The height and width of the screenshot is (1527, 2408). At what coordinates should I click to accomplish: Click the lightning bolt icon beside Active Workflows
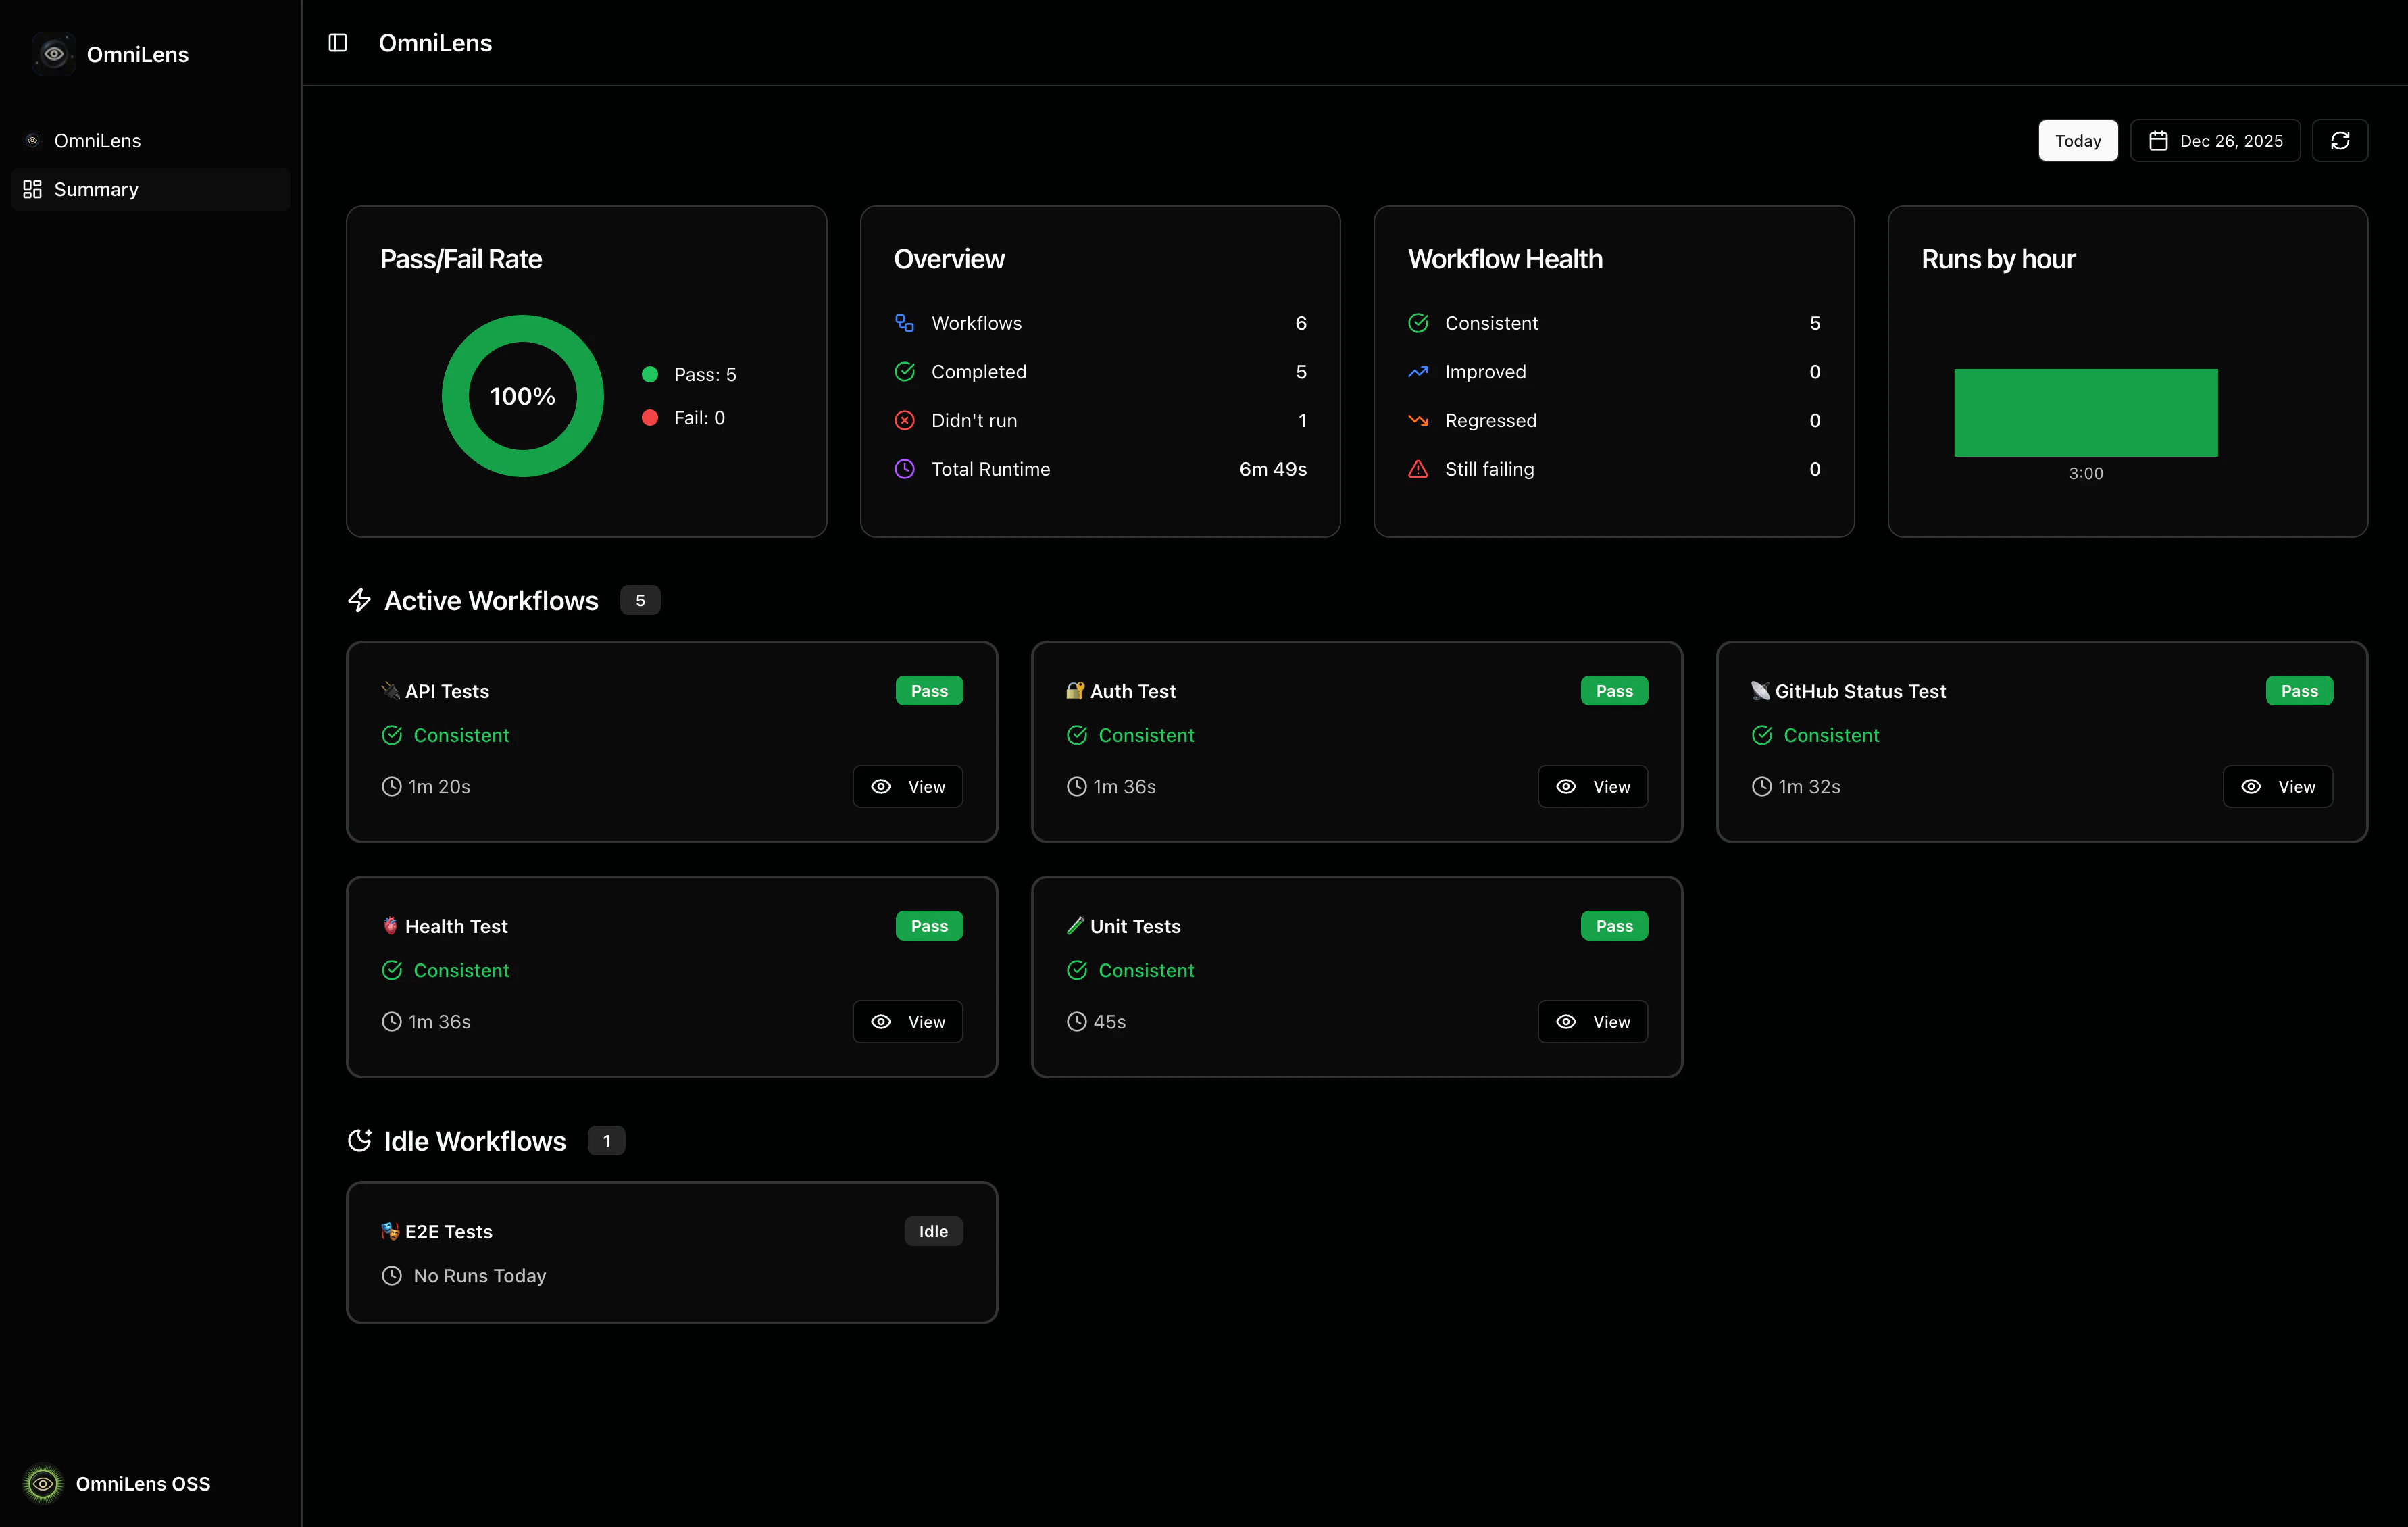pyautogui.click(x=360, y=600)
